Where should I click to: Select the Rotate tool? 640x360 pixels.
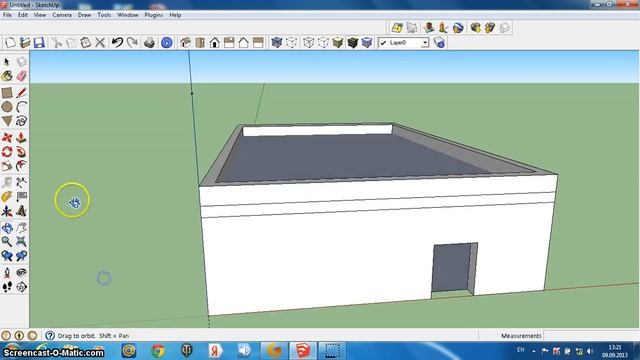tap(7, 152)
